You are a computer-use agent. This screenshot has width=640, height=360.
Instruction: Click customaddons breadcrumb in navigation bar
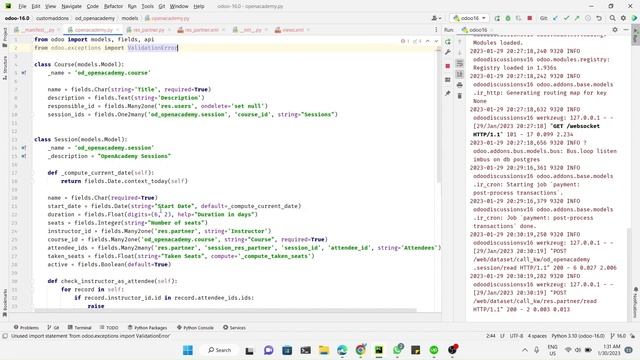[52, 18]
